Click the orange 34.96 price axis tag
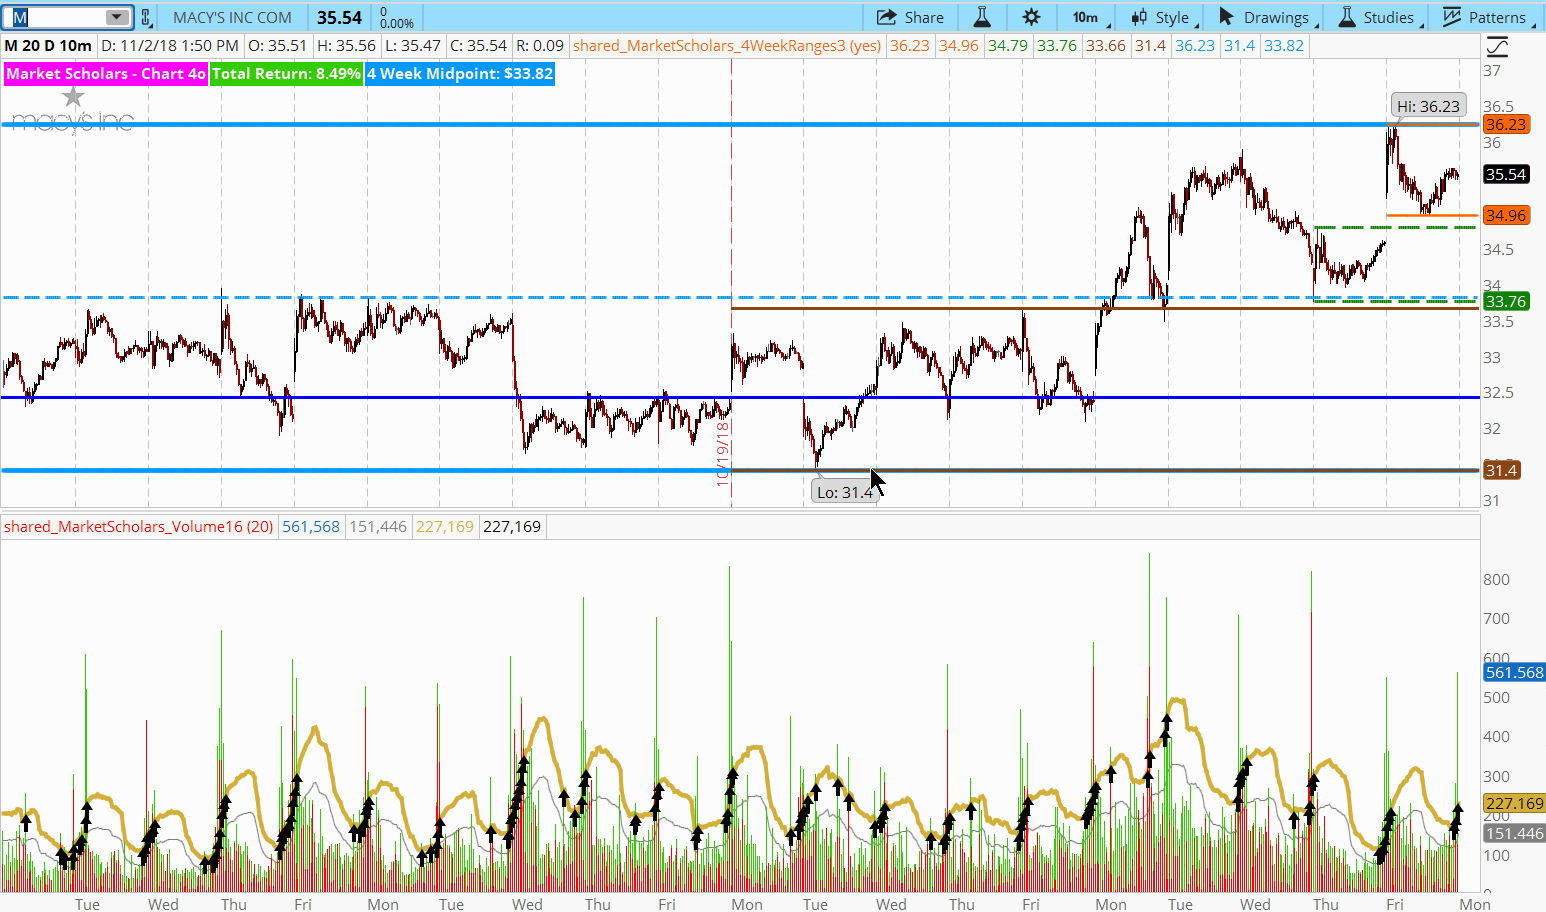 (x=1505, y=215)
